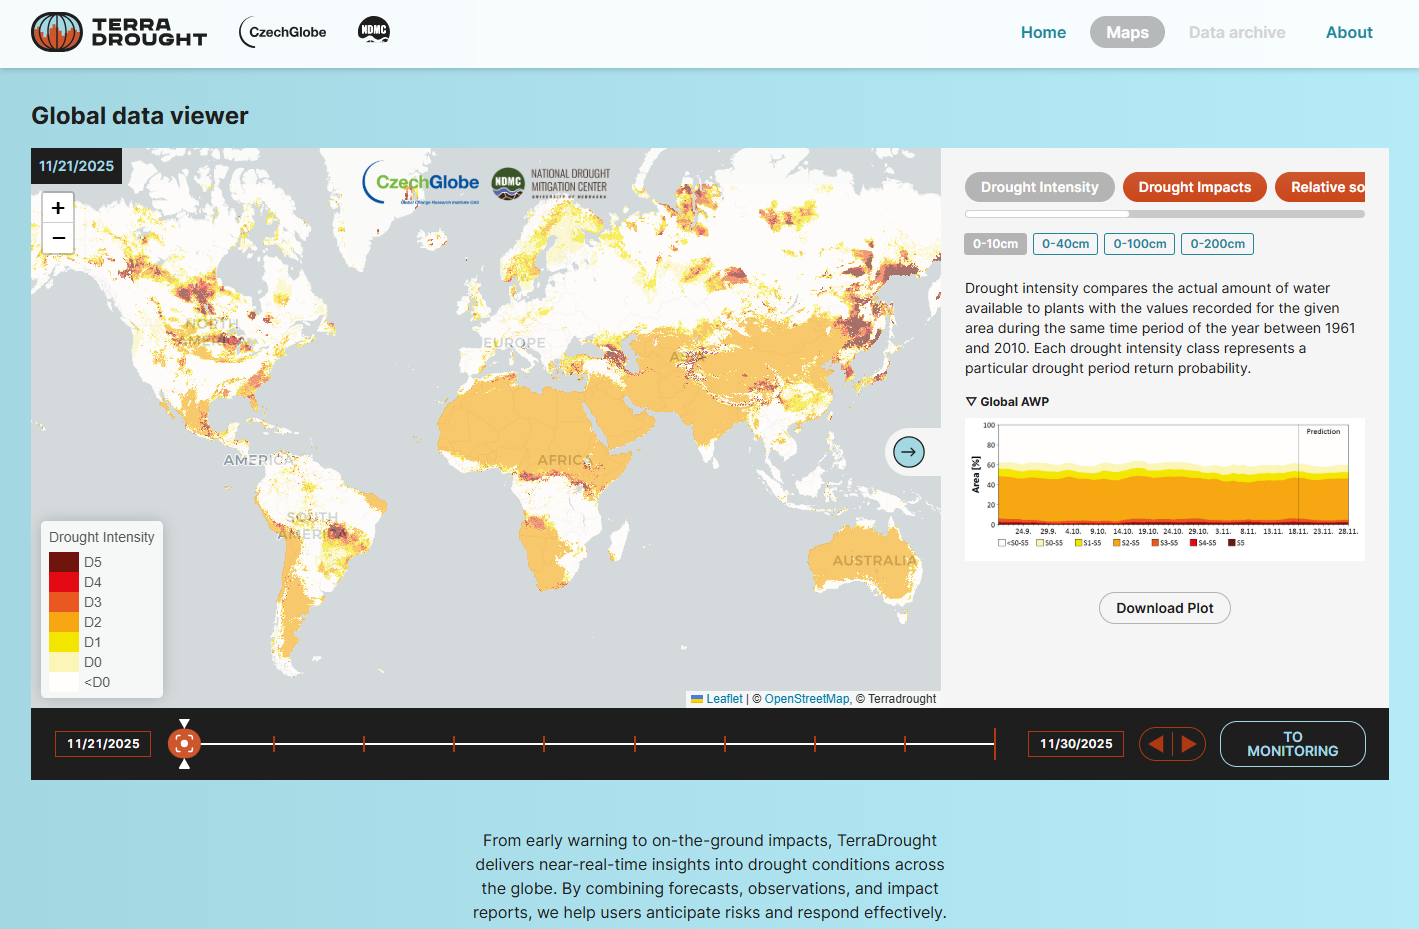Choose the 0-200cm soil depth option
This screenshot has height=929, width=1419.
click(1217, 244)
